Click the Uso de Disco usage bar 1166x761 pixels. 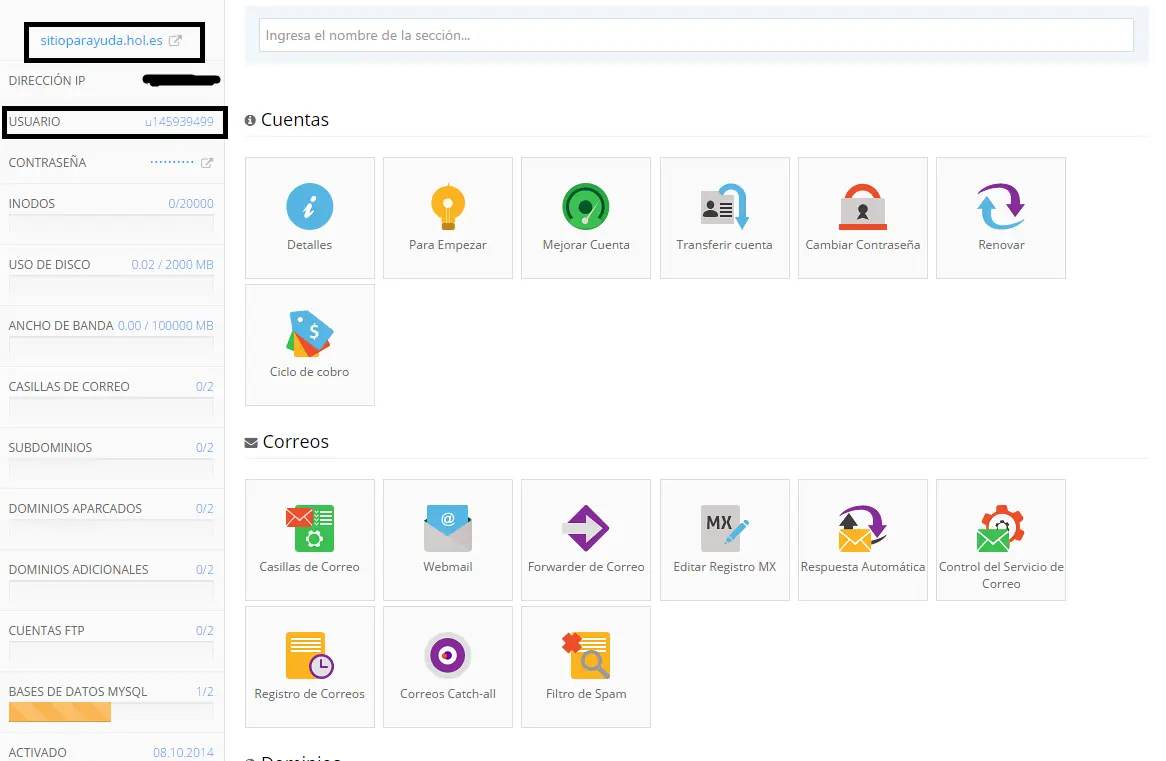coord(111,285)
